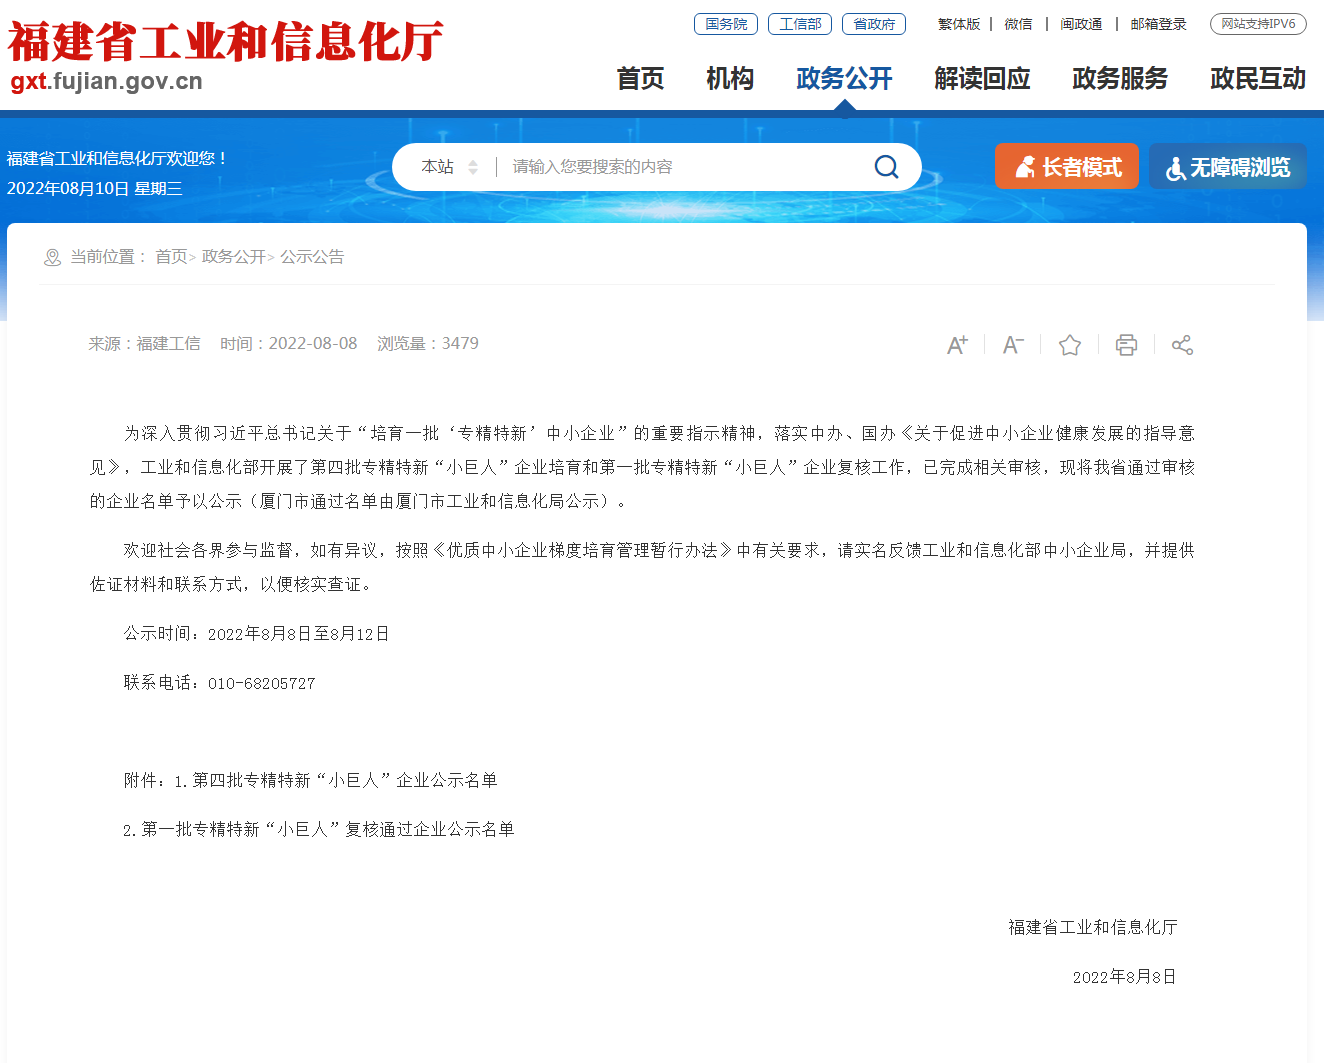Image resolution: width=1324 pixels, height=1063 pixels.
Task: Click the star favorite icon
Action: 1070,345
